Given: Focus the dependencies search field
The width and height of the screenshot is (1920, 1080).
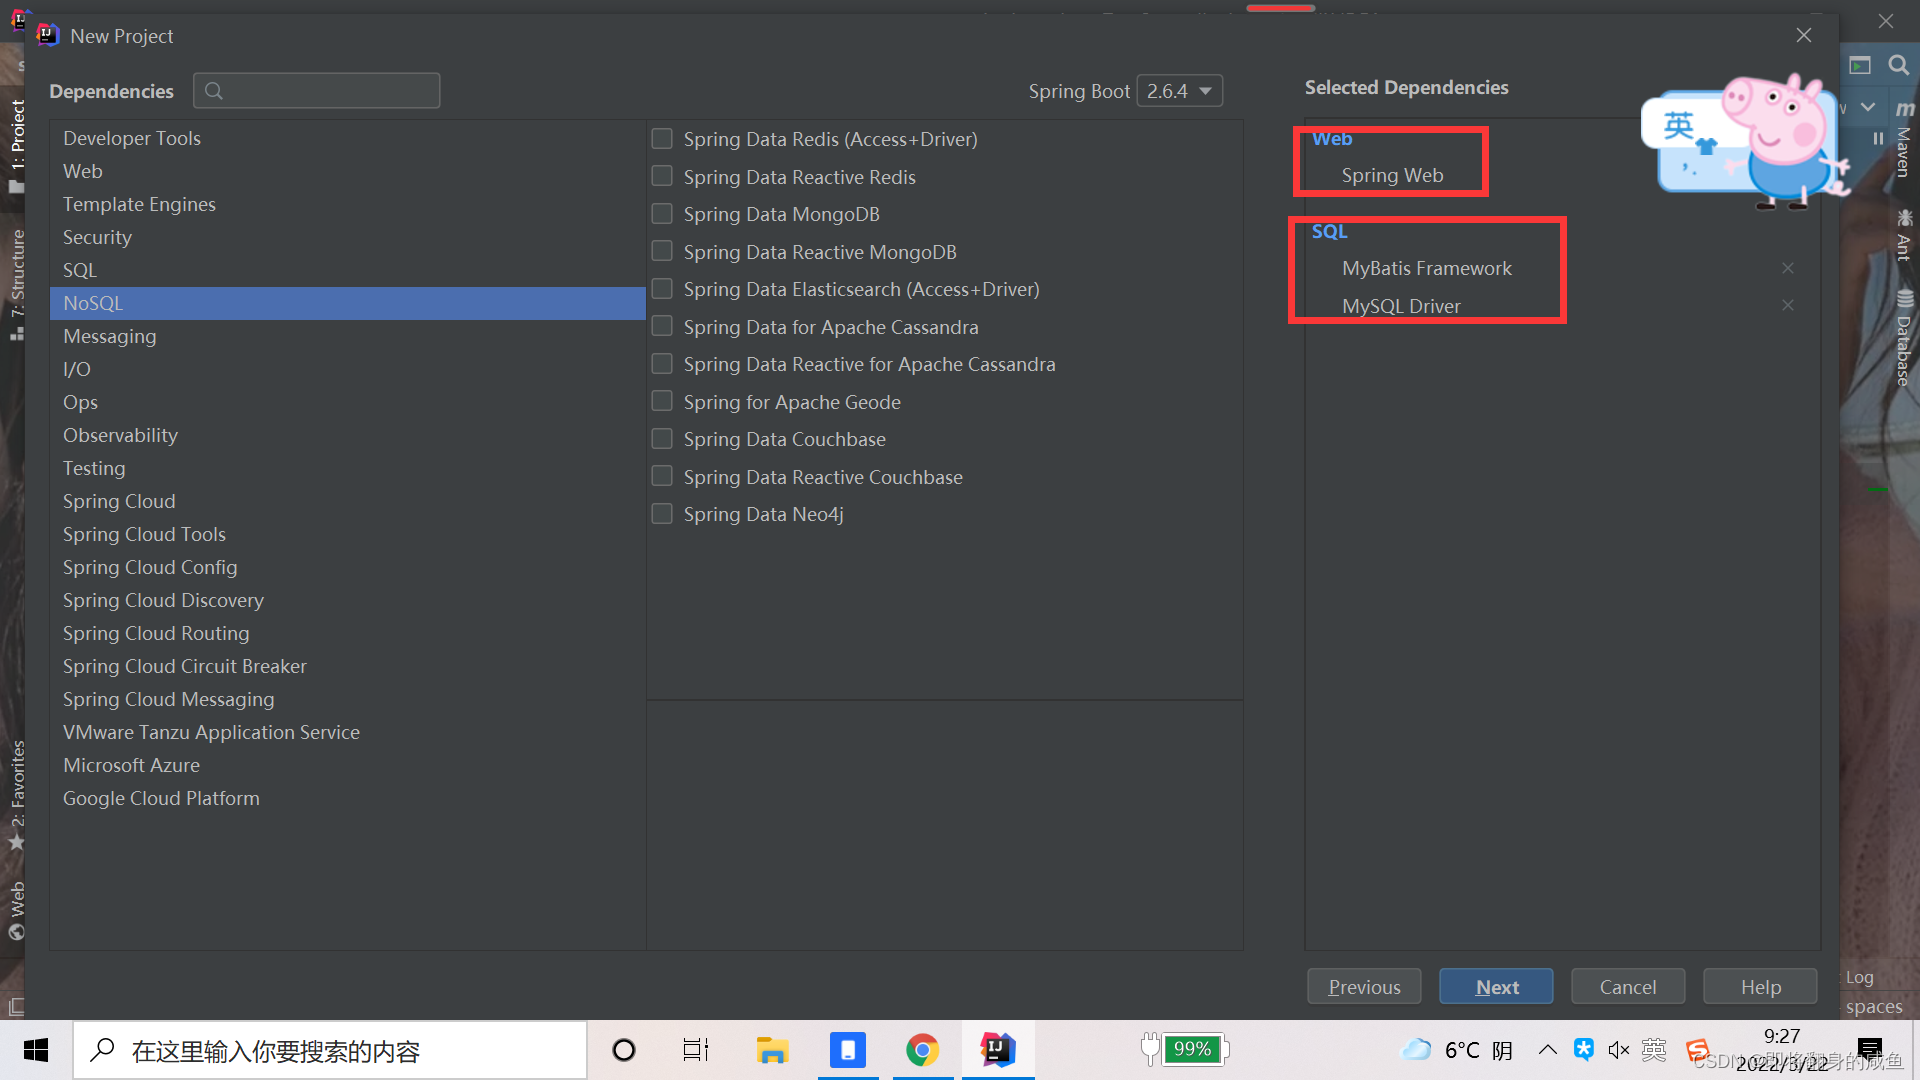Looking at the screenshot, I should click(330, 91).
